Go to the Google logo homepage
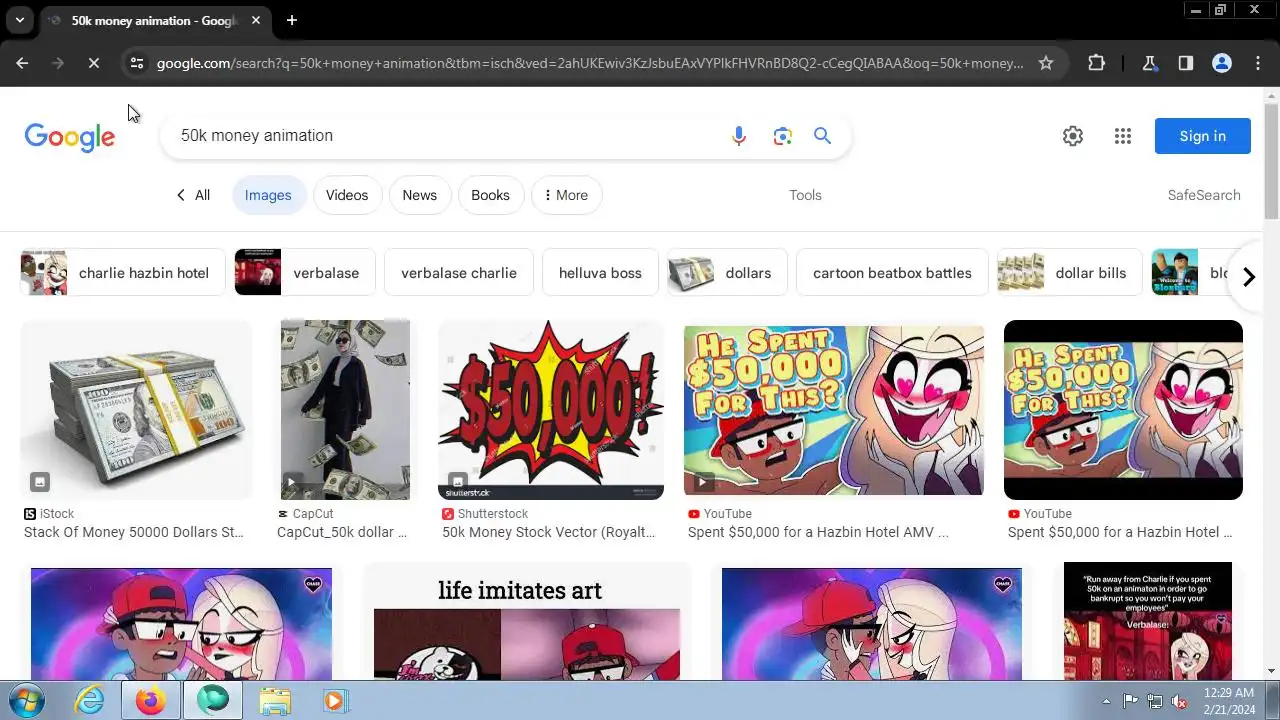 coord(70,137)
